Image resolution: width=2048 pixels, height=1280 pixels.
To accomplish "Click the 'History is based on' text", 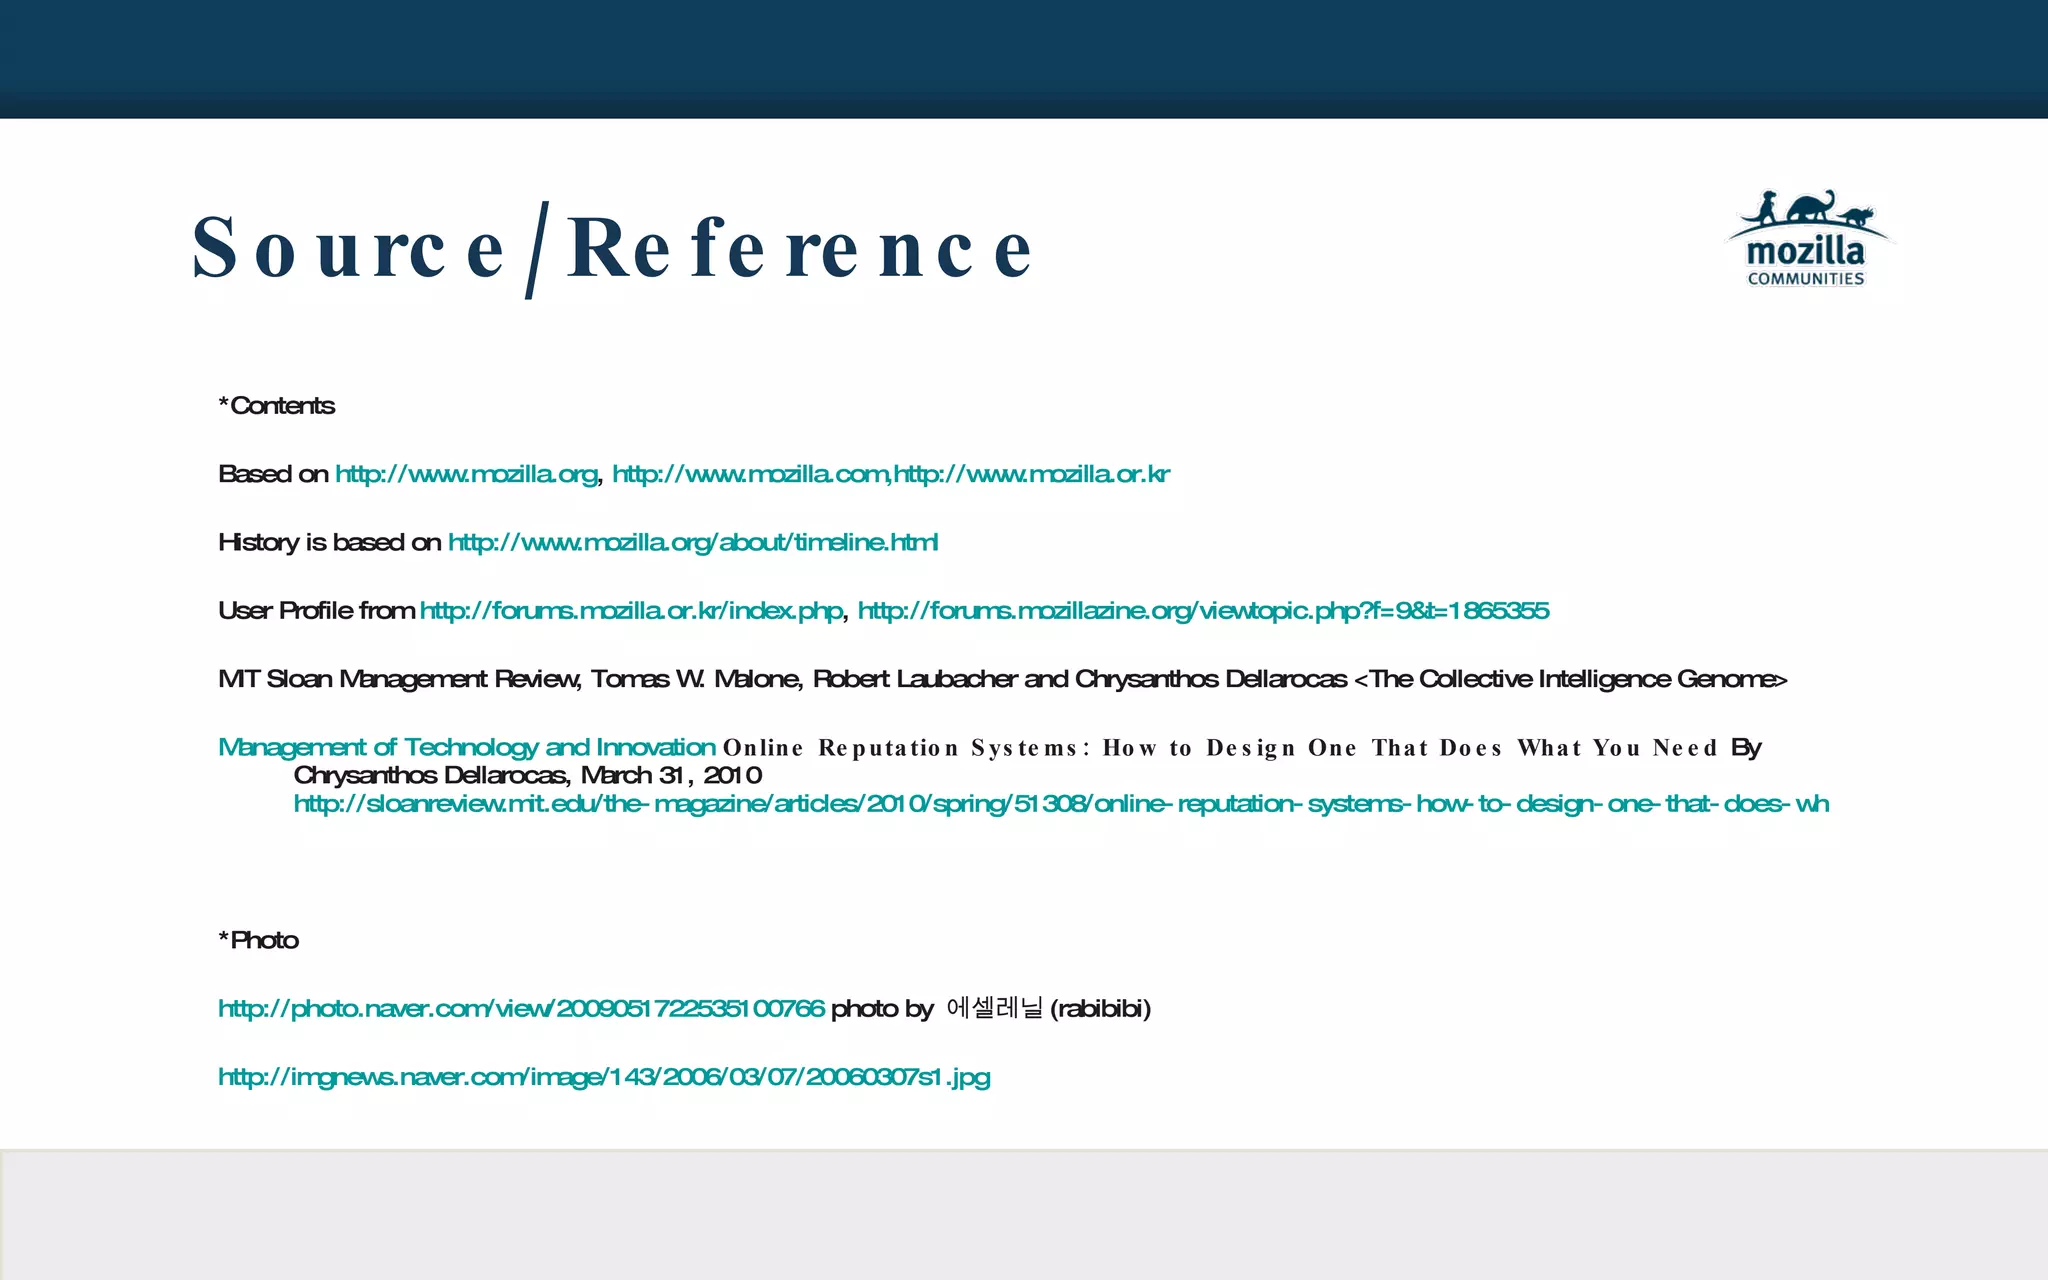I will point(330,543).
